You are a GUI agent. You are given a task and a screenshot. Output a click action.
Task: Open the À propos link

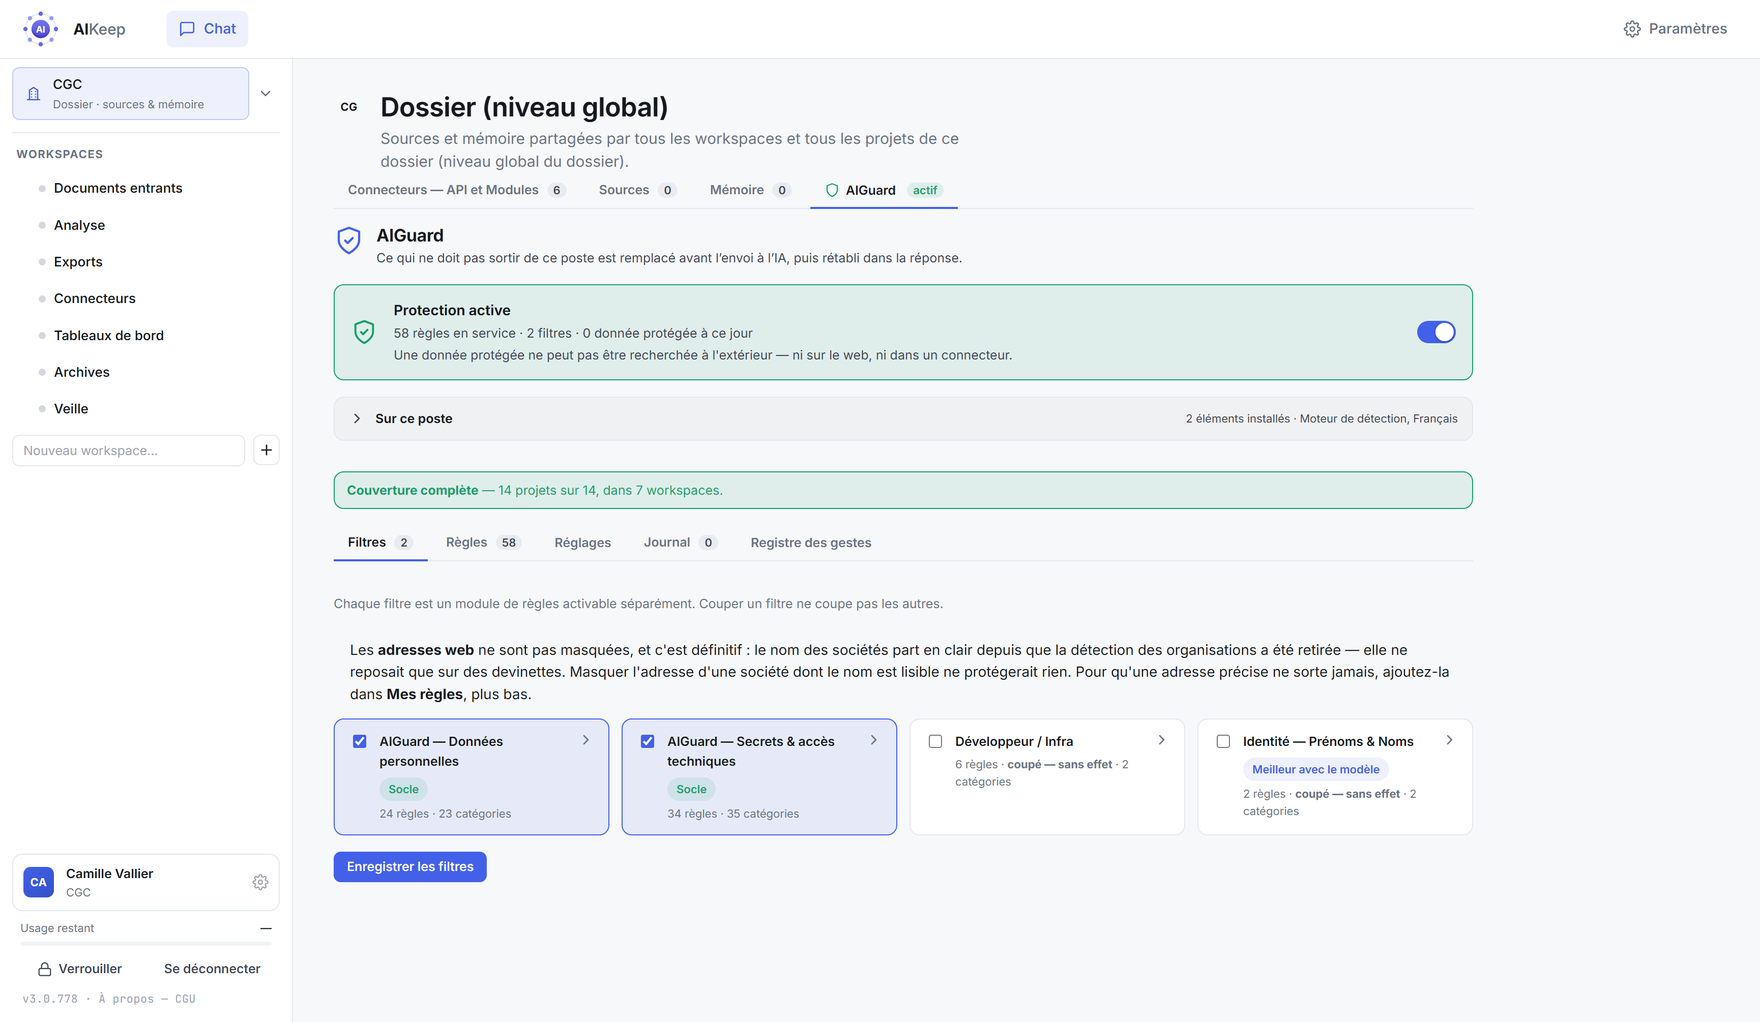125,999
